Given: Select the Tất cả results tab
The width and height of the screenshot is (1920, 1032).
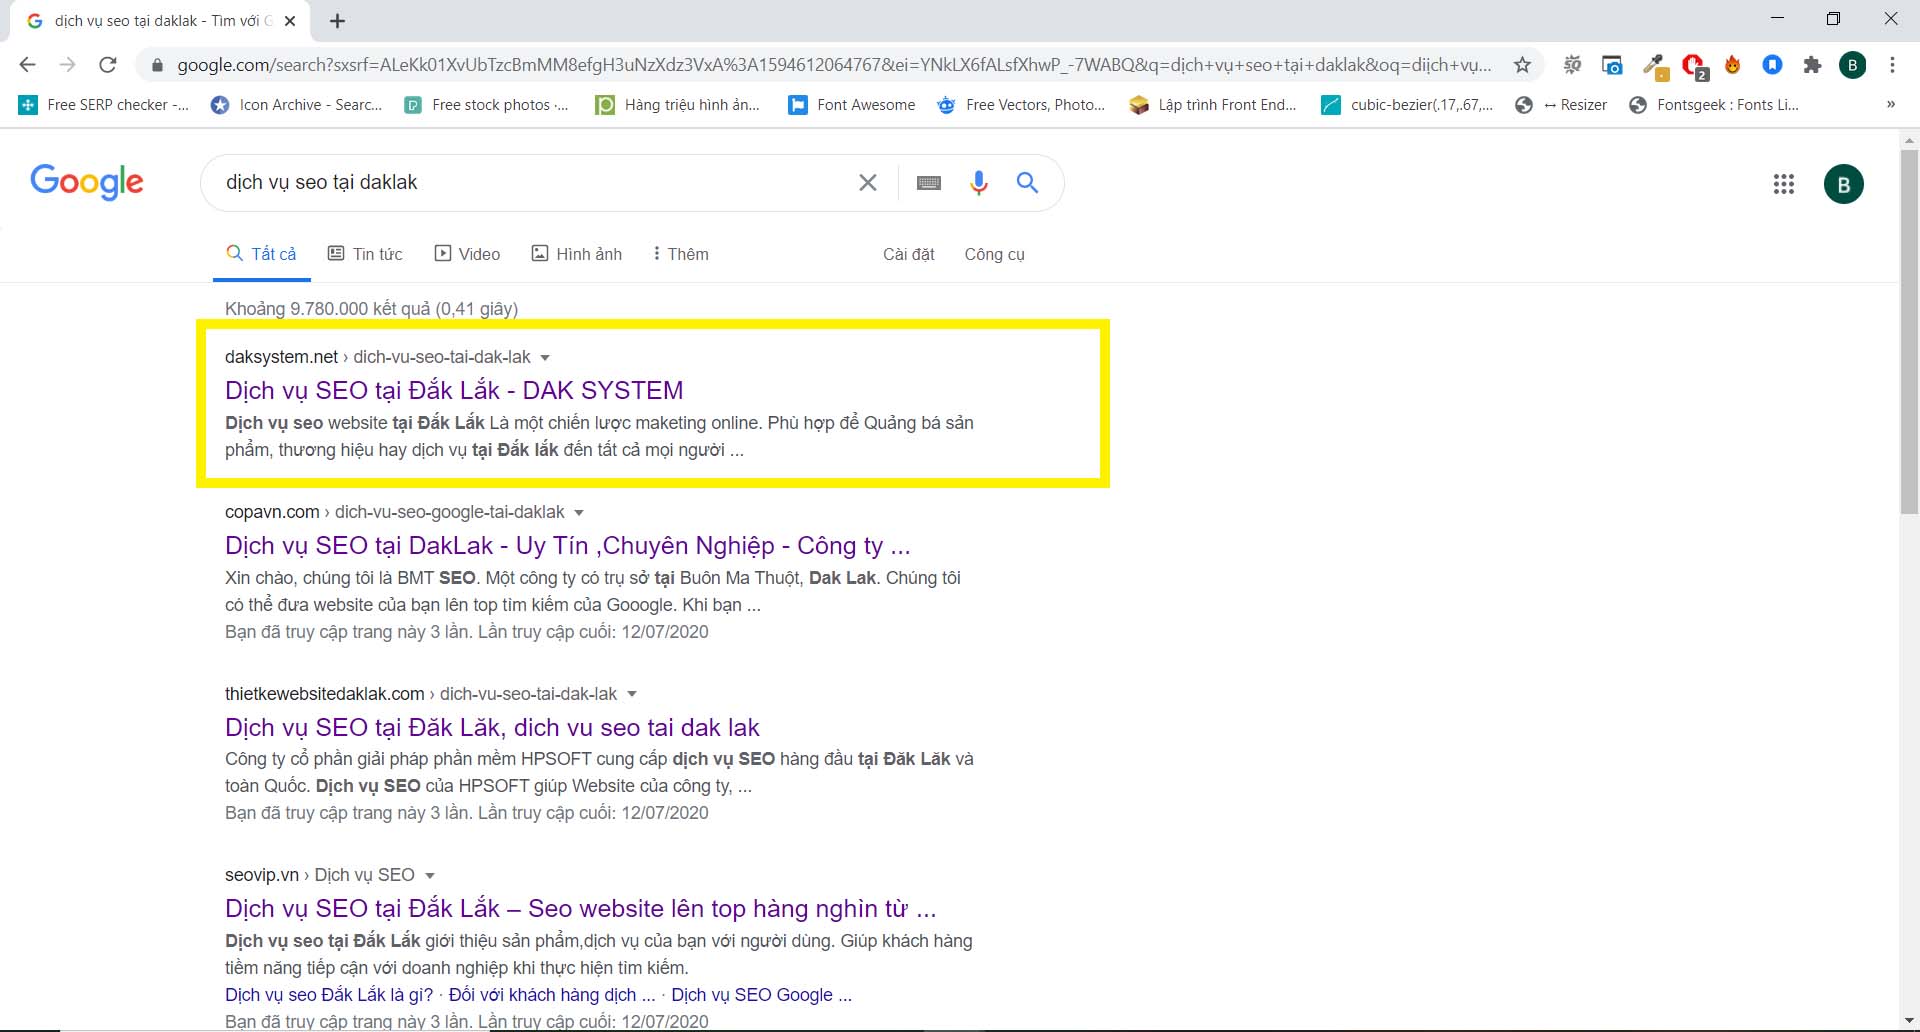Looking at the screenshot, I should tap(262, 254).
